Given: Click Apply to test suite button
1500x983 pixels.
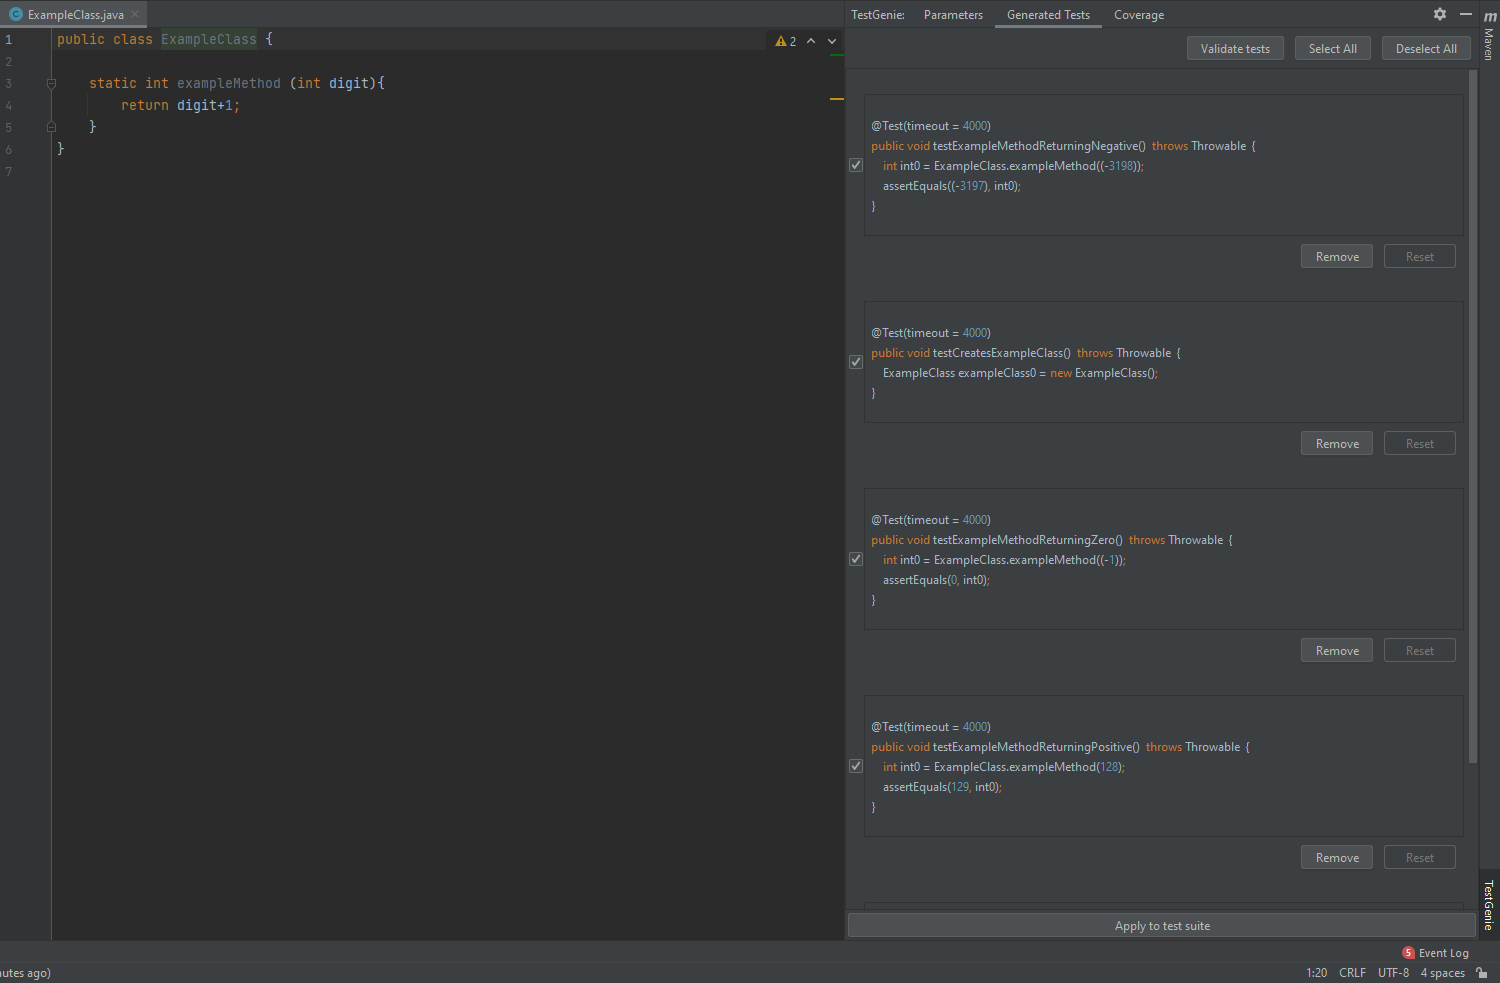Looking at the screenshot, I should (x=1162, y=926).
